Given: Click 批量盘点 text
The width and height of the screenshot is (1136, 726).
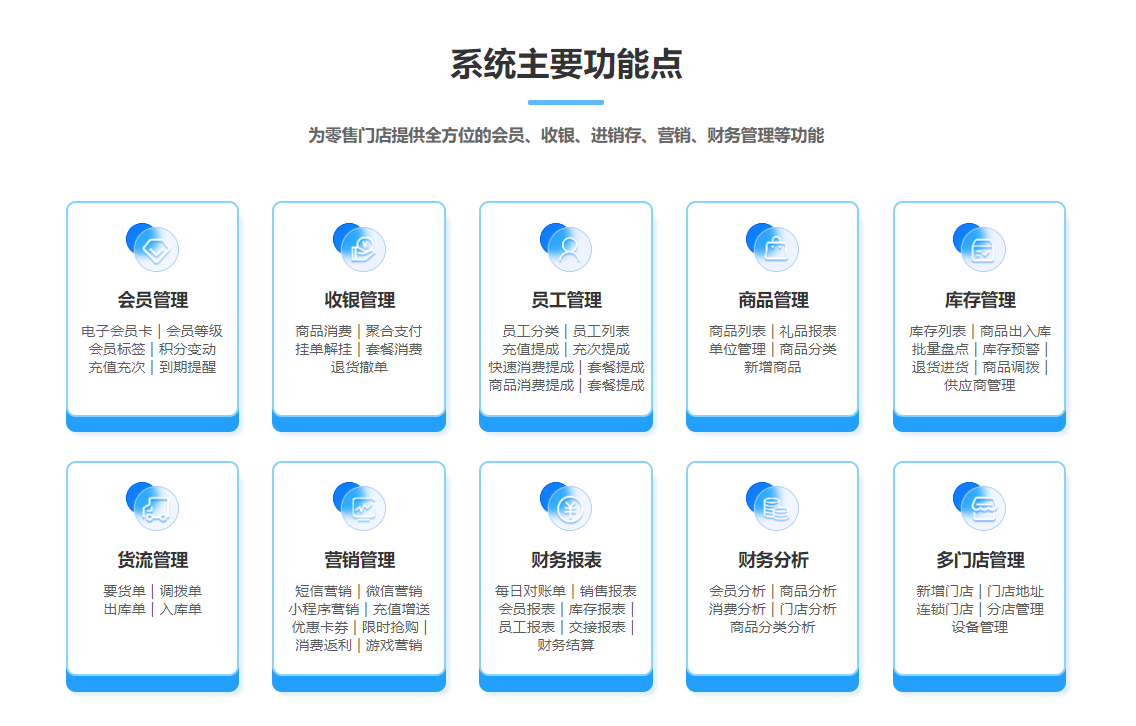Looking at the screenshot, I should [x=940, y=349].
